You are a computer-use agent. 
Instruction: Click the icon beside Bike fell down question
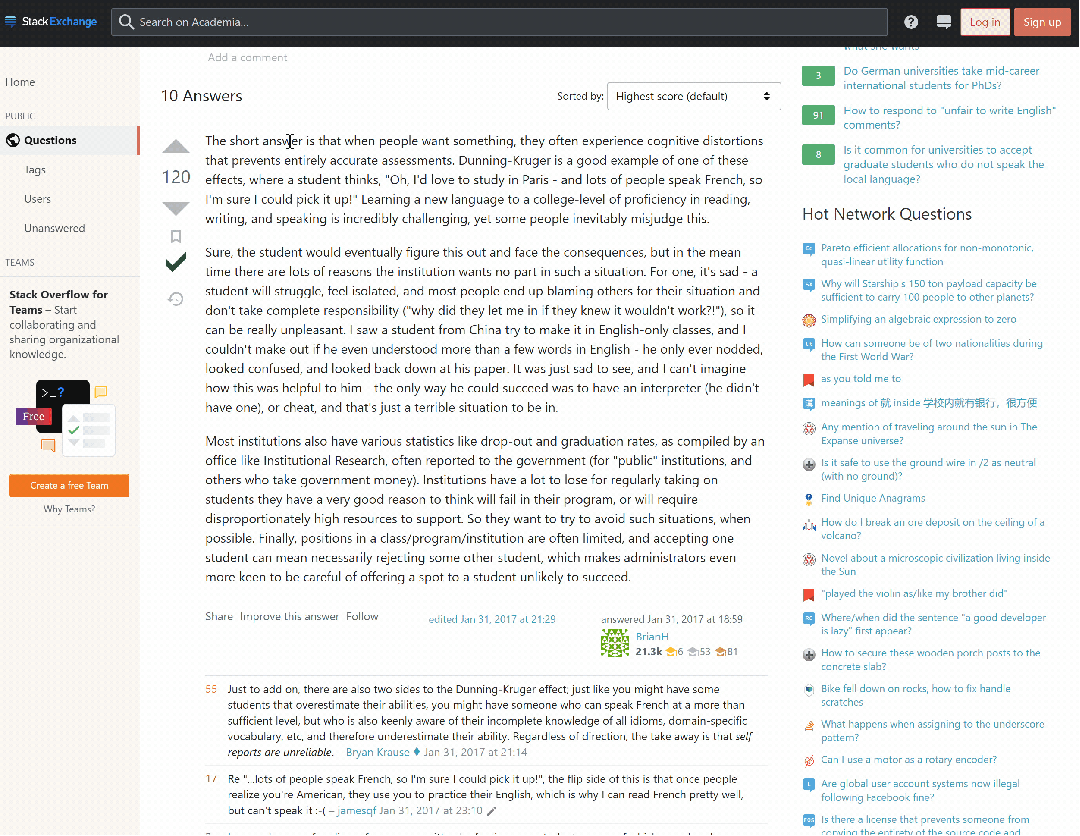coord(809,689)
